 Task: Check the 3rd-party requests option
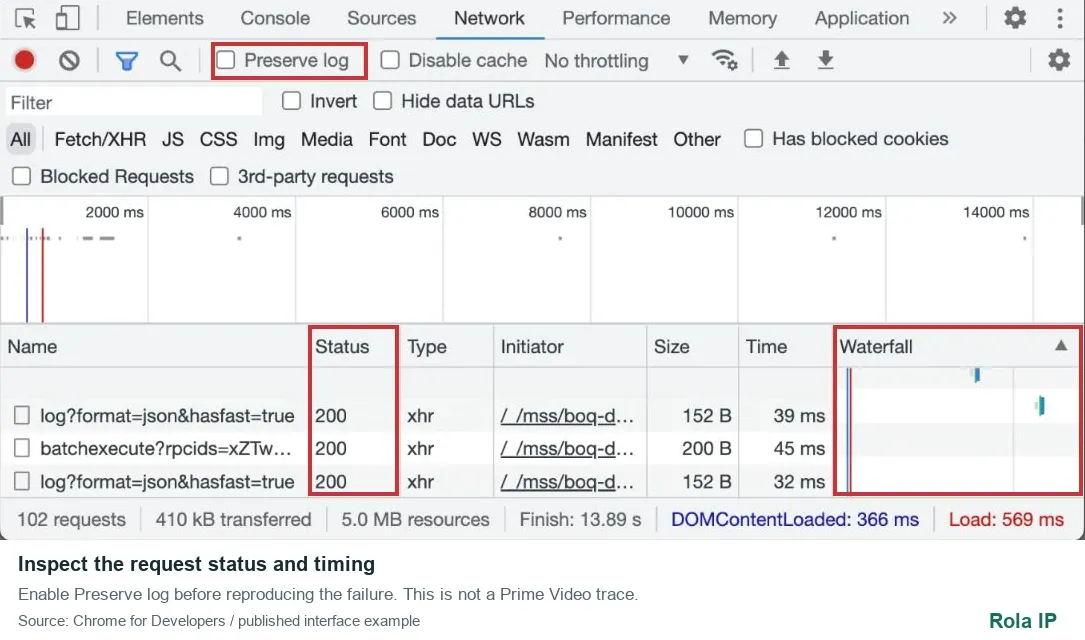click(x=219, y=176)
